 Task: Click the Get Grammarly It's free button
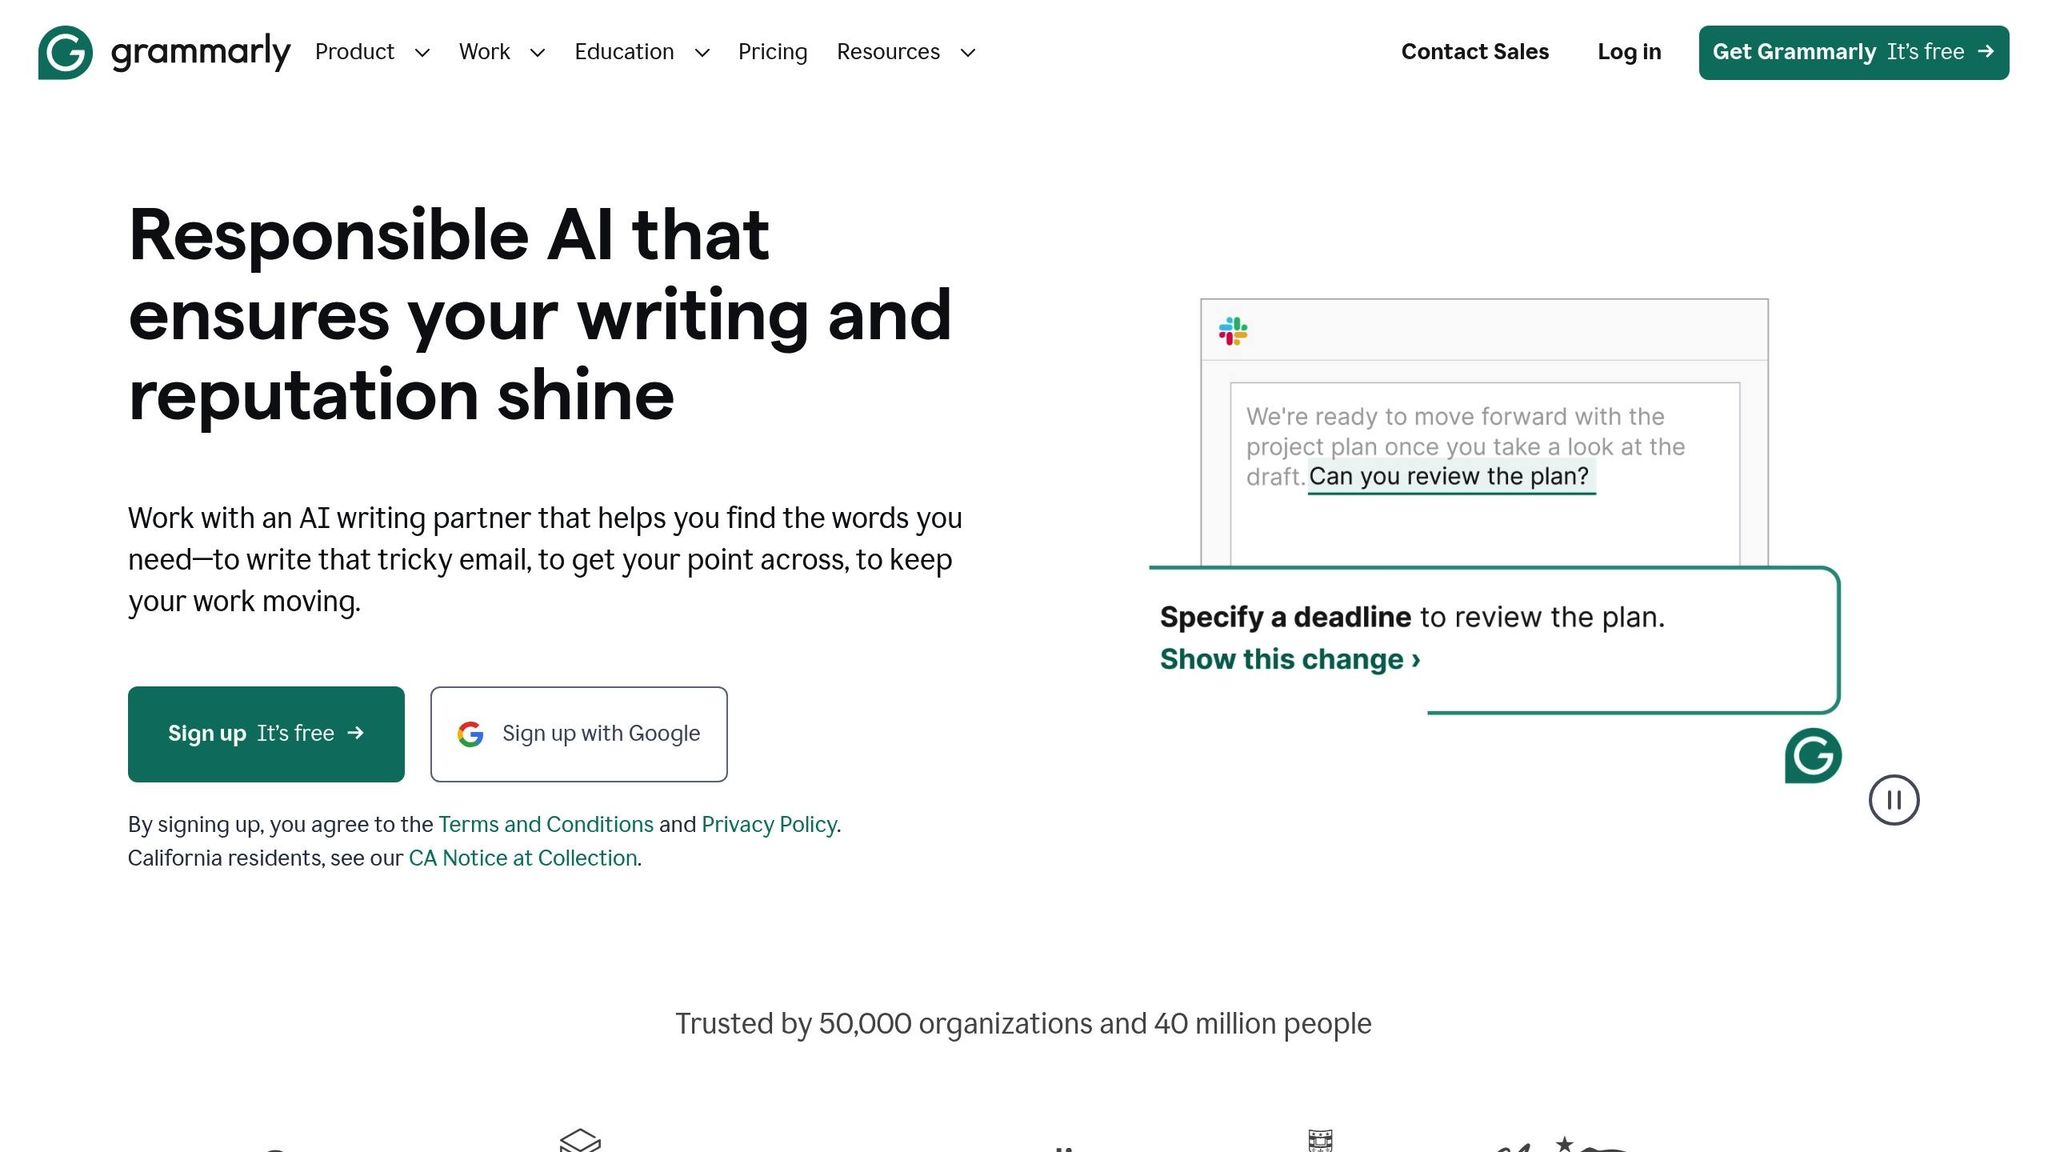point(1852,52)
